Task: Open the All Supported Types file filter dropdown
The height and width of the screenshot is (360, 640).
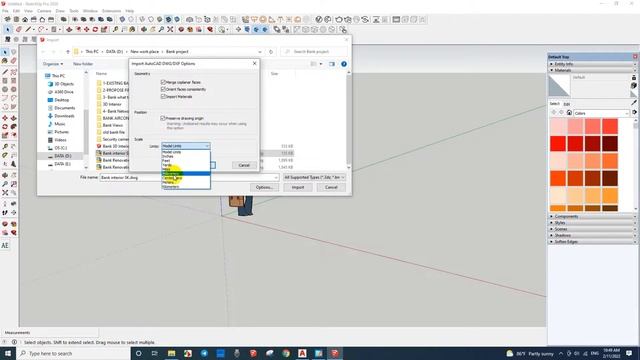Action: pos(315,177)
